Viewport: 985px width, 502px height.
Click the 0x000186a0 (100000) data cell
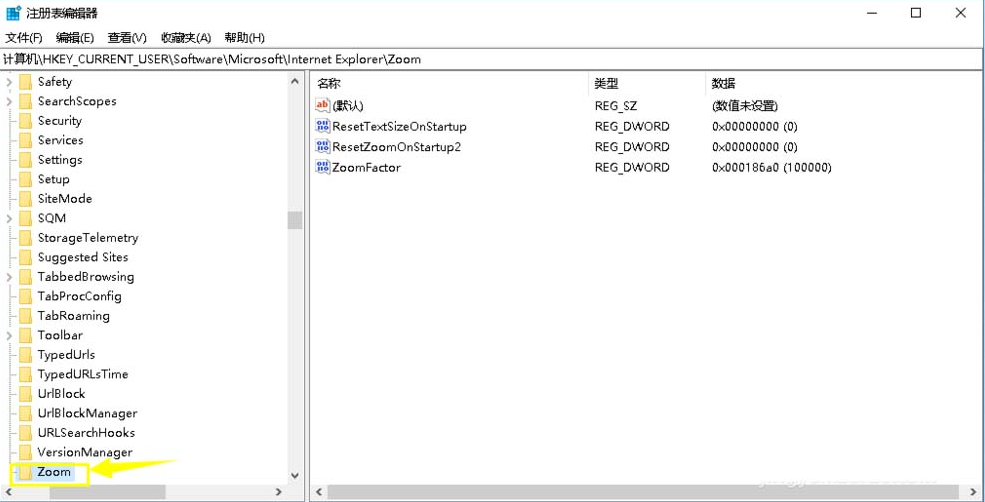[771, 167]
